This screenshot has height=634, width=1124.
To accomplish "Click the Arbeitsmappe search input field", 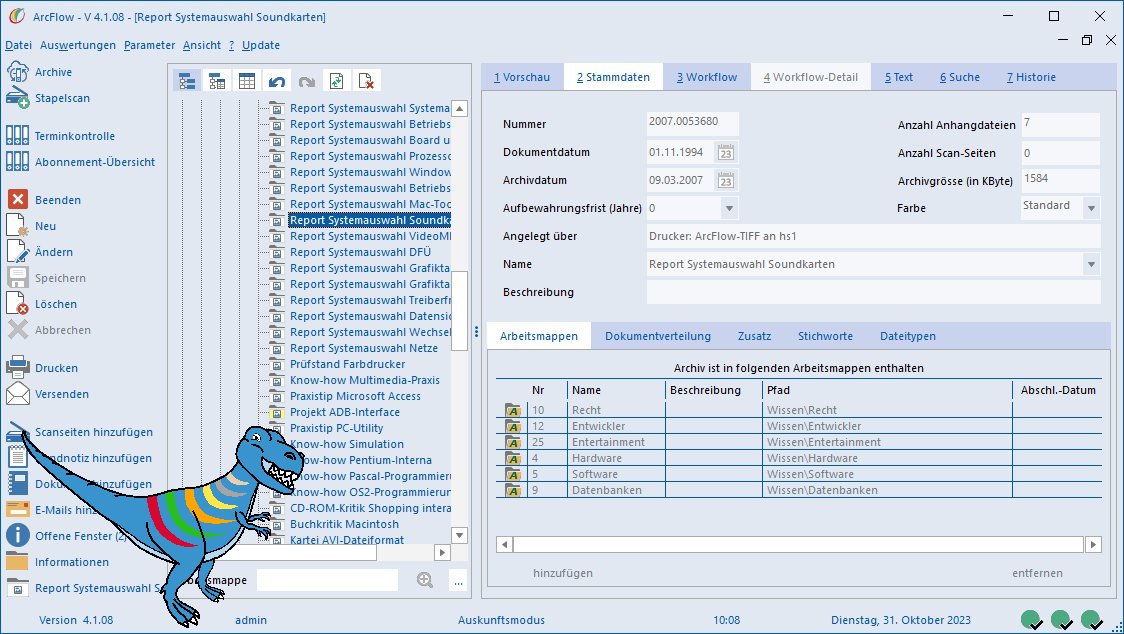I will click(327, 580).
